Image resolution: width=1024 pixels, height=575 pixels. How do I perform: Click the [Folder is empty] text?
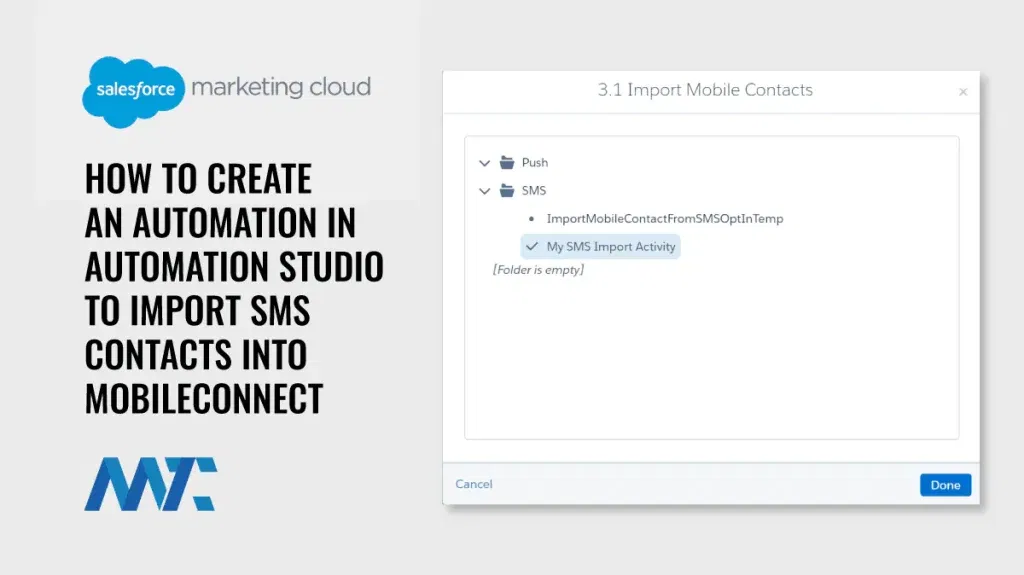tap(539, 270)
